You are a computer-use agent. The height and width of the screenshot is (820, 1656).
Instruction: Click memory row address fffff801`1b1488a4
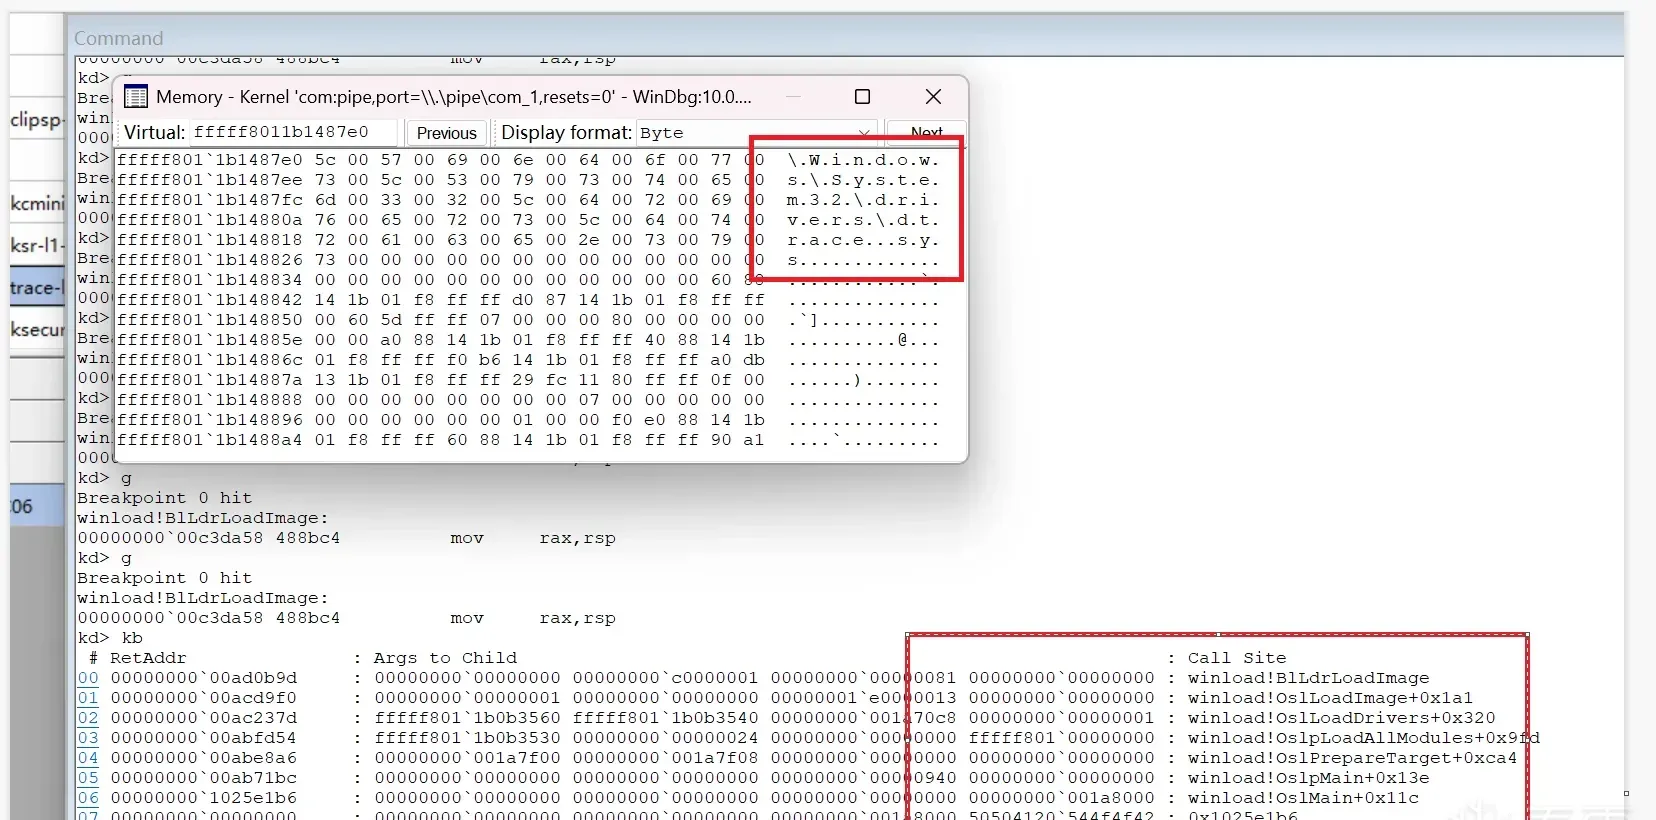209,440
